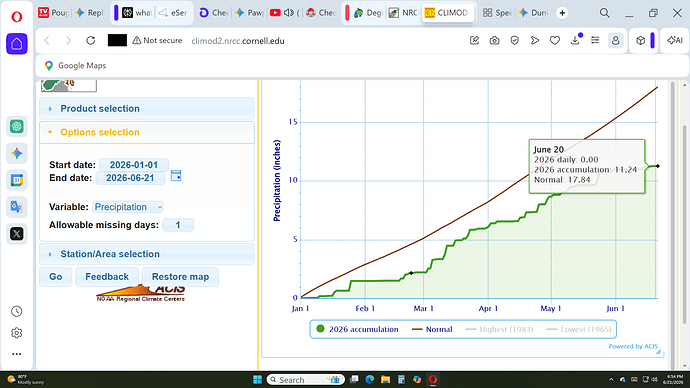This screenshot has width=690, height=388.
Task: Click the End date field
Action: pyautogui.click(x=130, y=178)
